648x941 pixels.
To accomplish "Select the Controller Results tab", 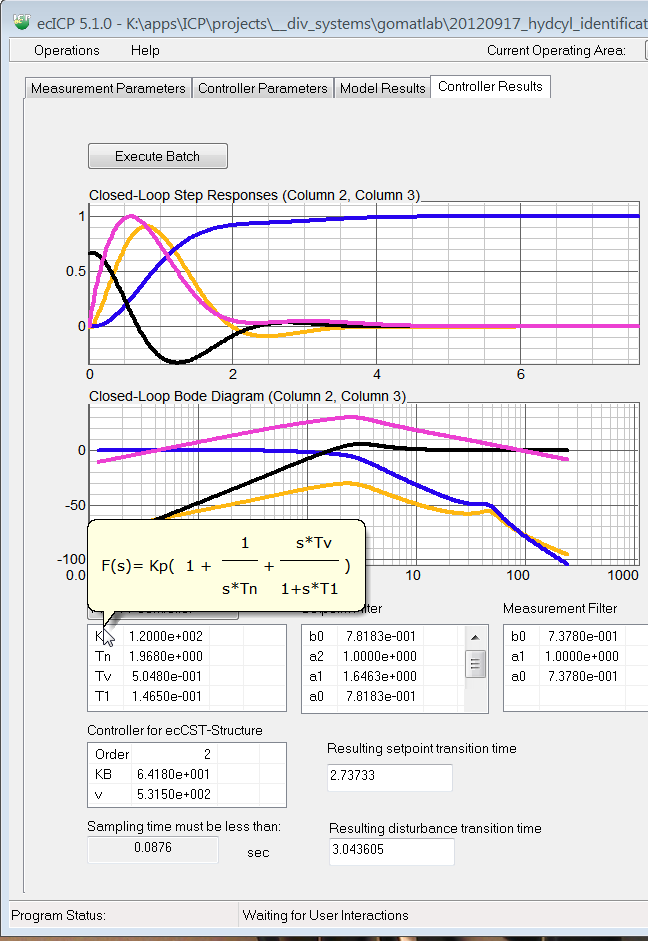I will click(x=490, y=87).
